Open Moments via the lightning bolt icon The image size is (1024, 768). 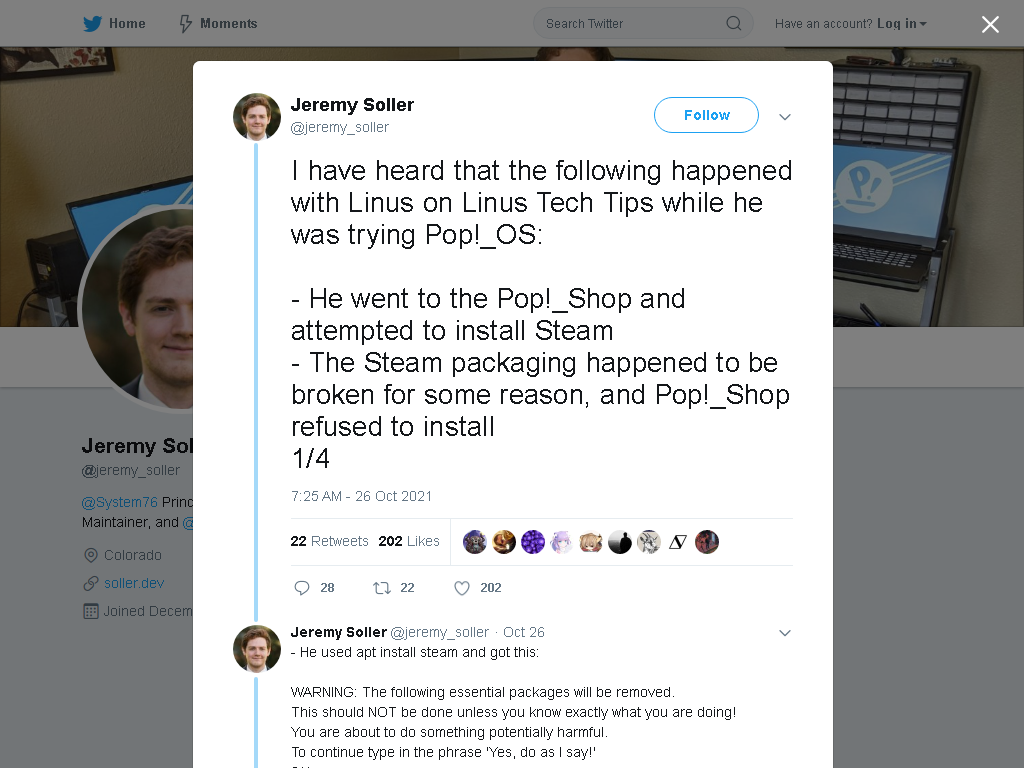click(185, 24)
